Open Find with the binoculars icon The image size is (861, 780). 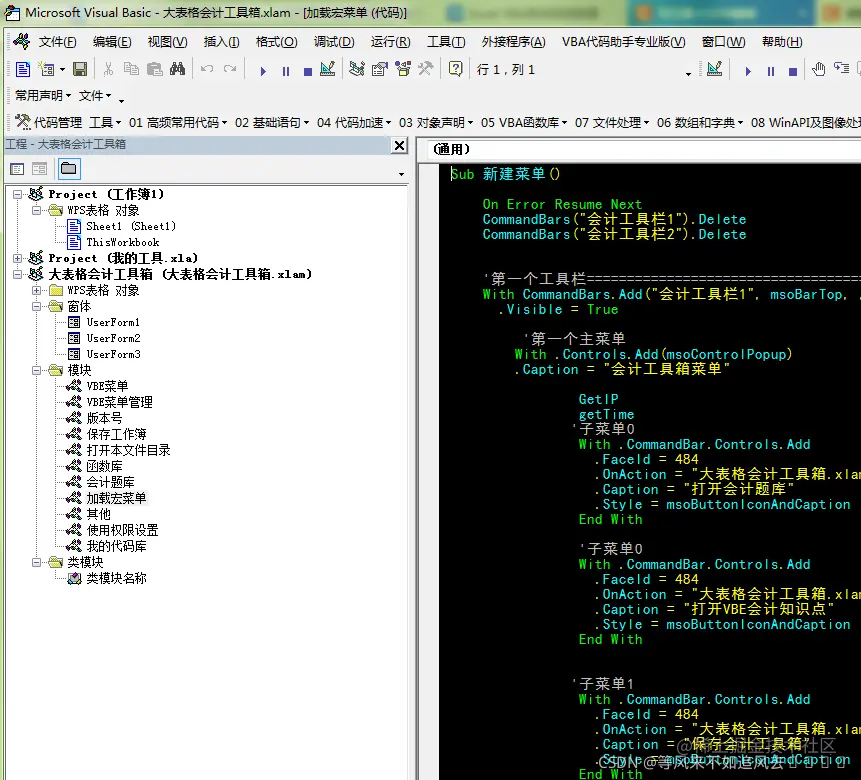[x=177, y=69]
